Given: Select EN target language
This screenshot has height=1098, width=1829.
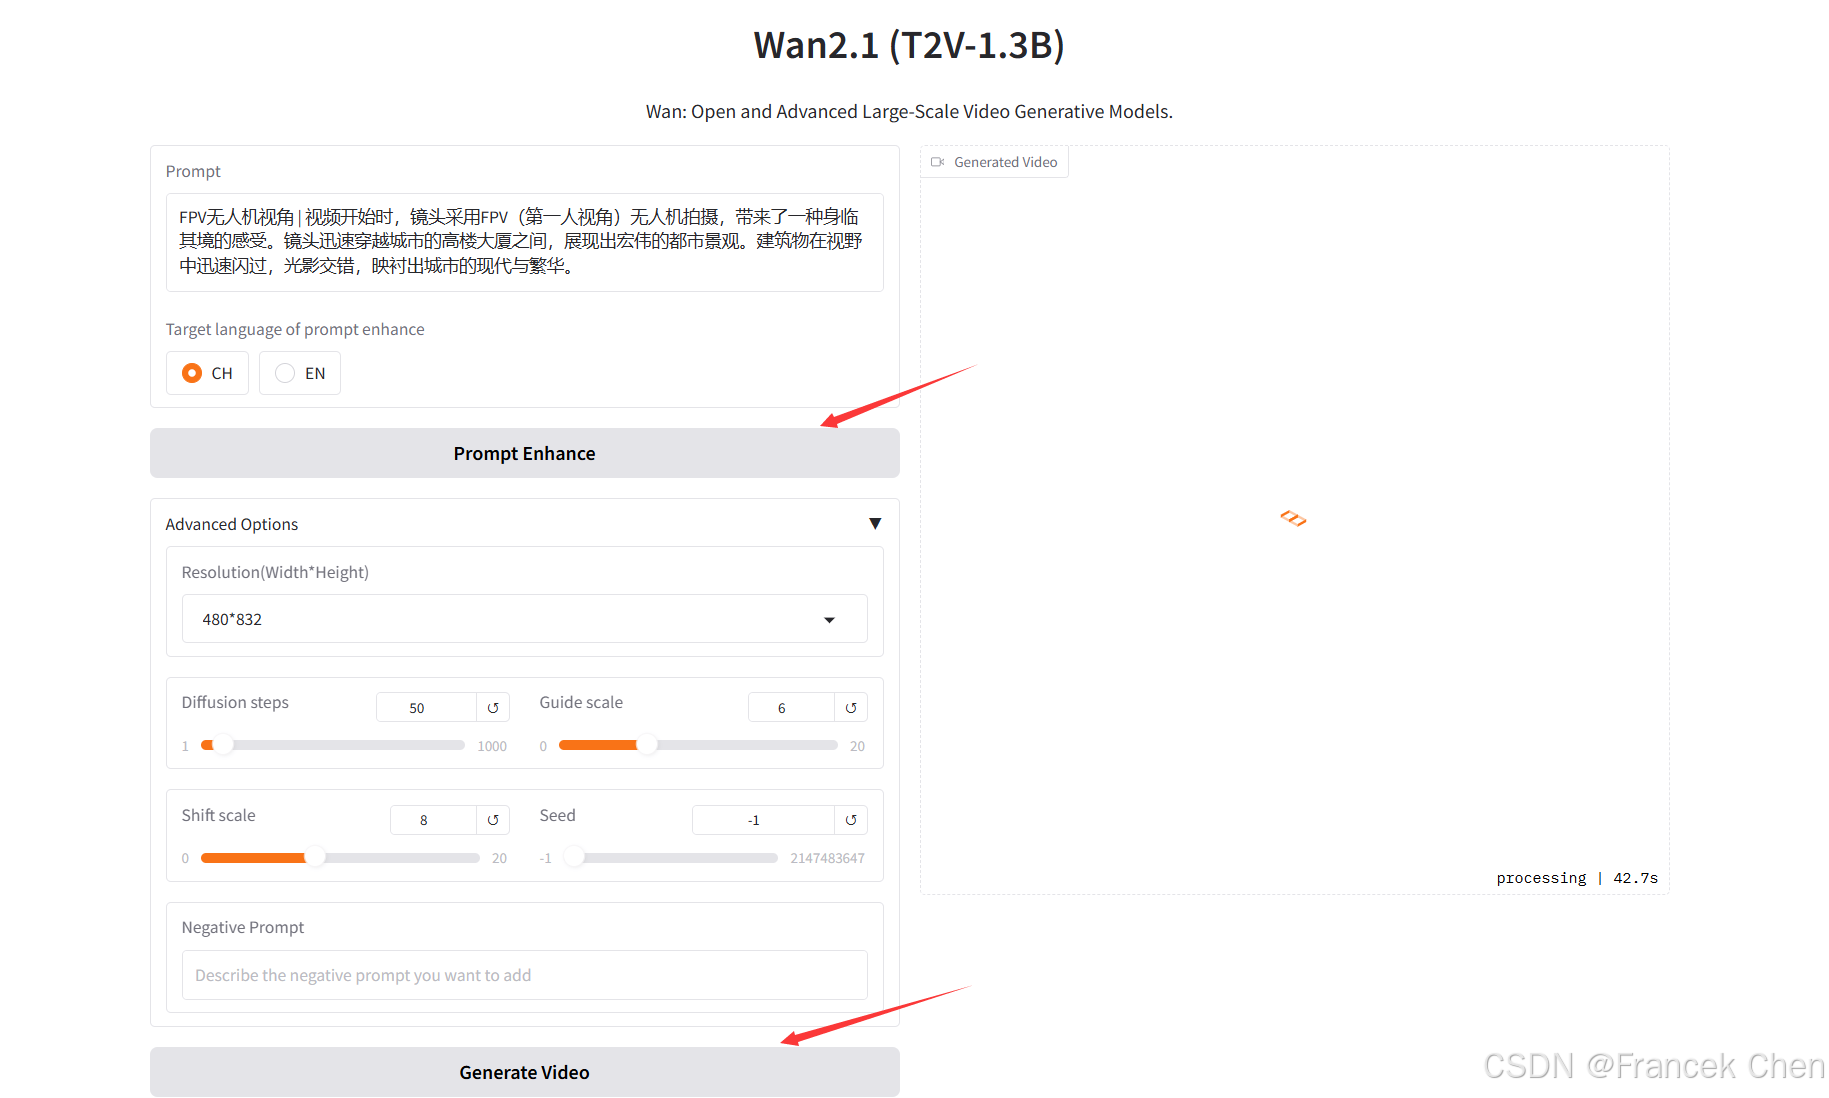Looking at the screenshot, I should [300, 373].
